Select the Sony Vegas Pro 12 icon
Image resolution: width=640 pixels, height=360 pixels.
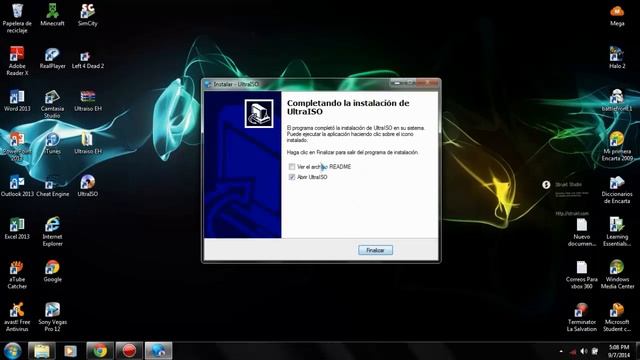click(52, 317)
